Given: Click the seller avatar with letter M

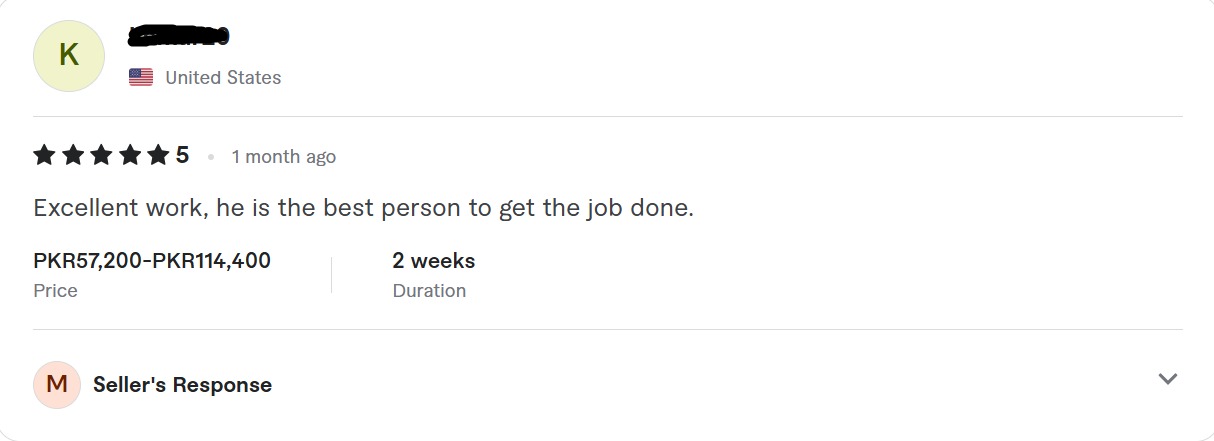Looking at the screenshot, I should 57,385.
